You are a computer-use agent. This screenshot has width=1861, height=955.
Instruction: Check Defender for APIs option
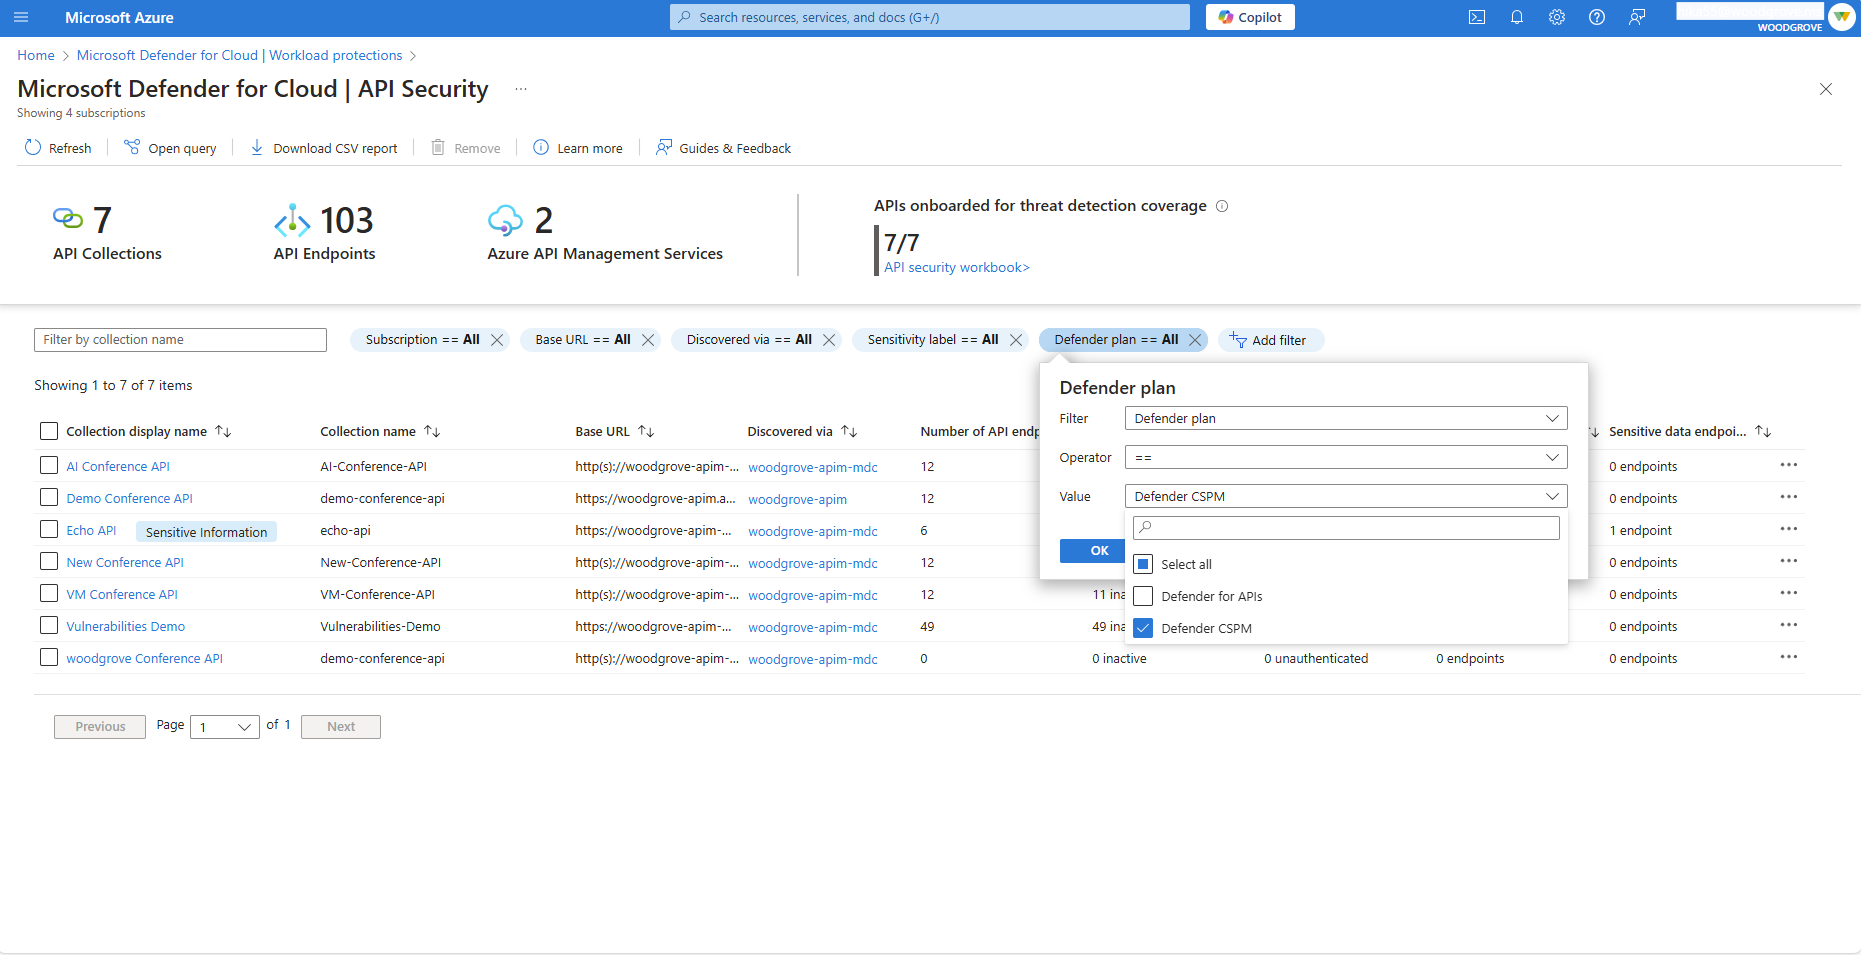click(1144, 596)
